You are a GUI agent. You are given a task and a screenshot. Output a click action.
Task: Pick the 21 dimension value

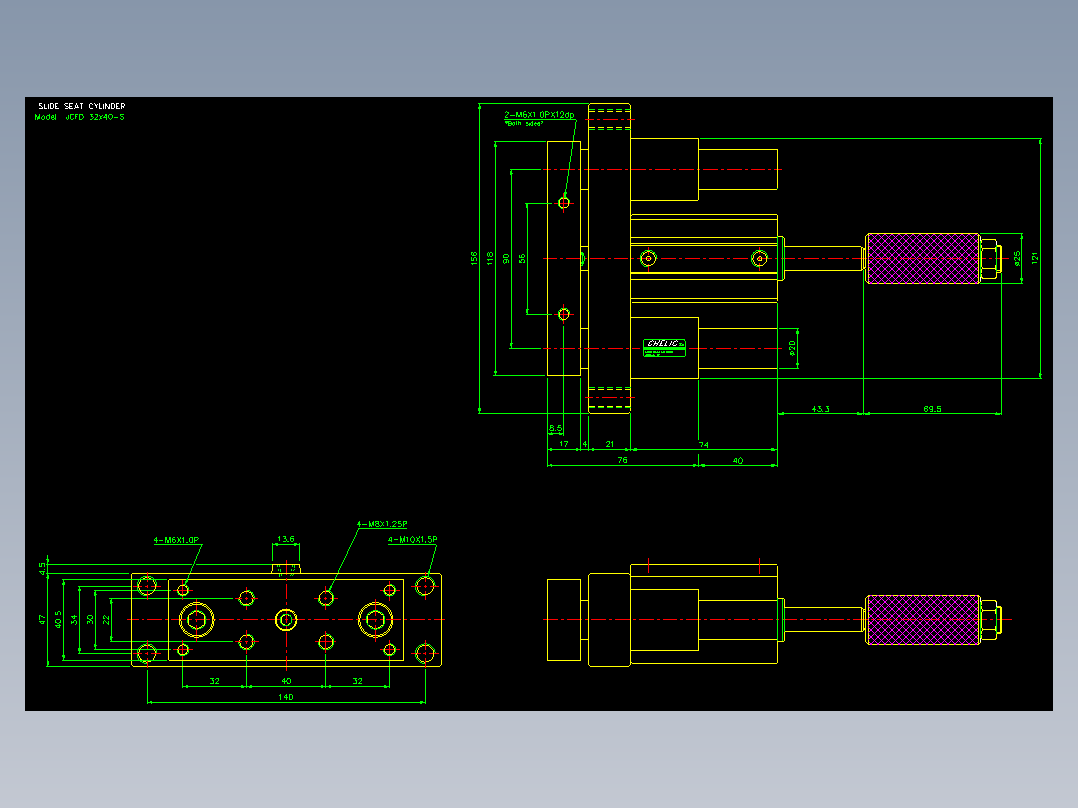click(x=609, y=444)
